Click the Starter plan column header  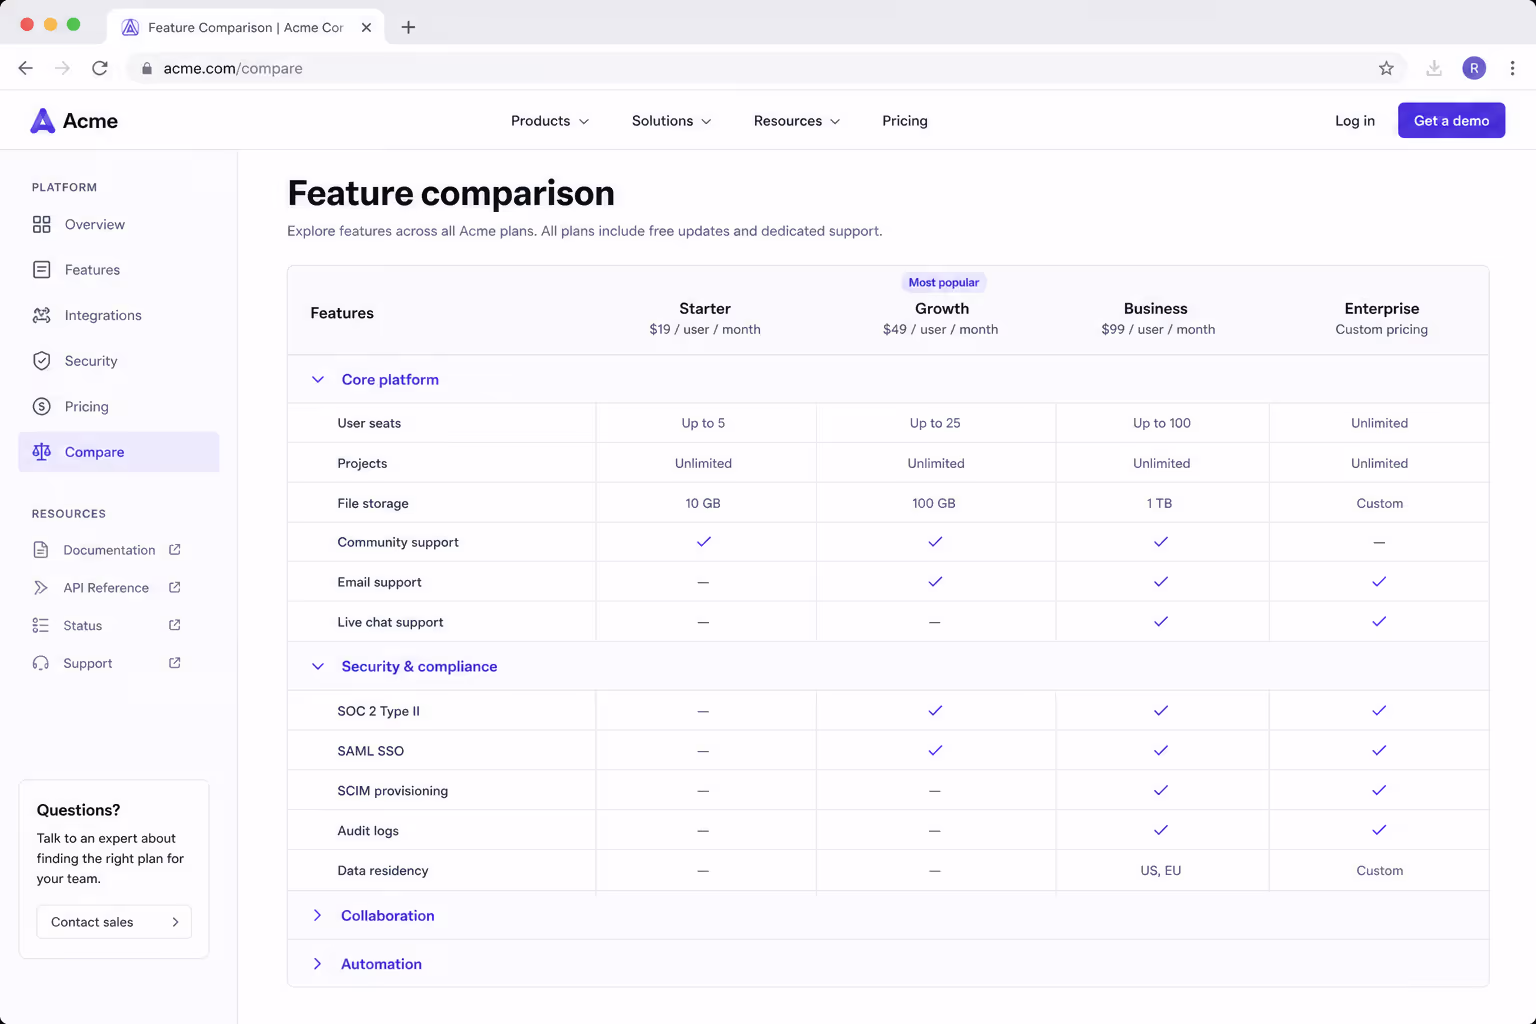coord(705,318)
